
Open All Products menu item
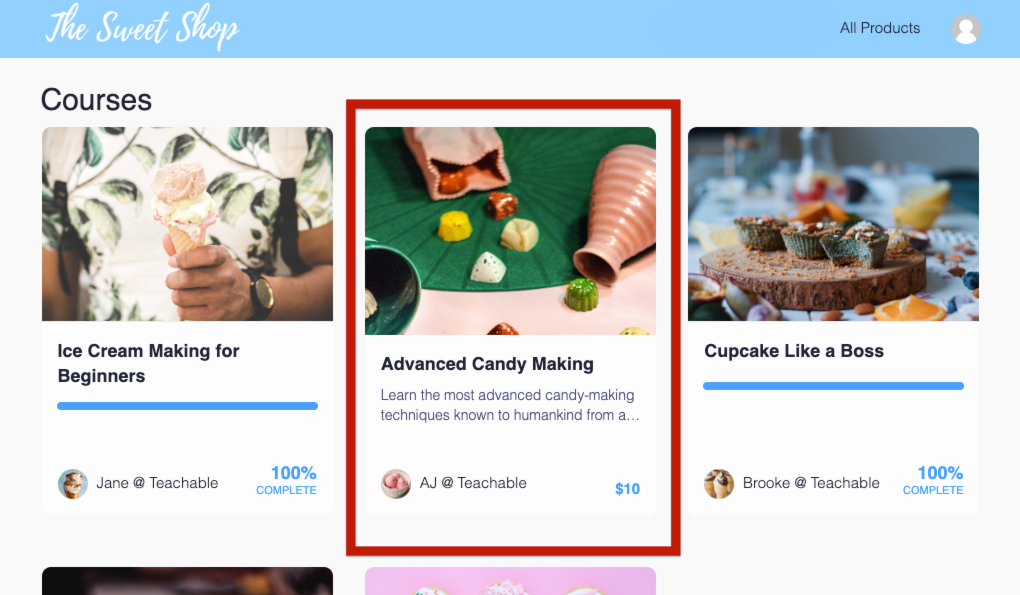[879, 28]
